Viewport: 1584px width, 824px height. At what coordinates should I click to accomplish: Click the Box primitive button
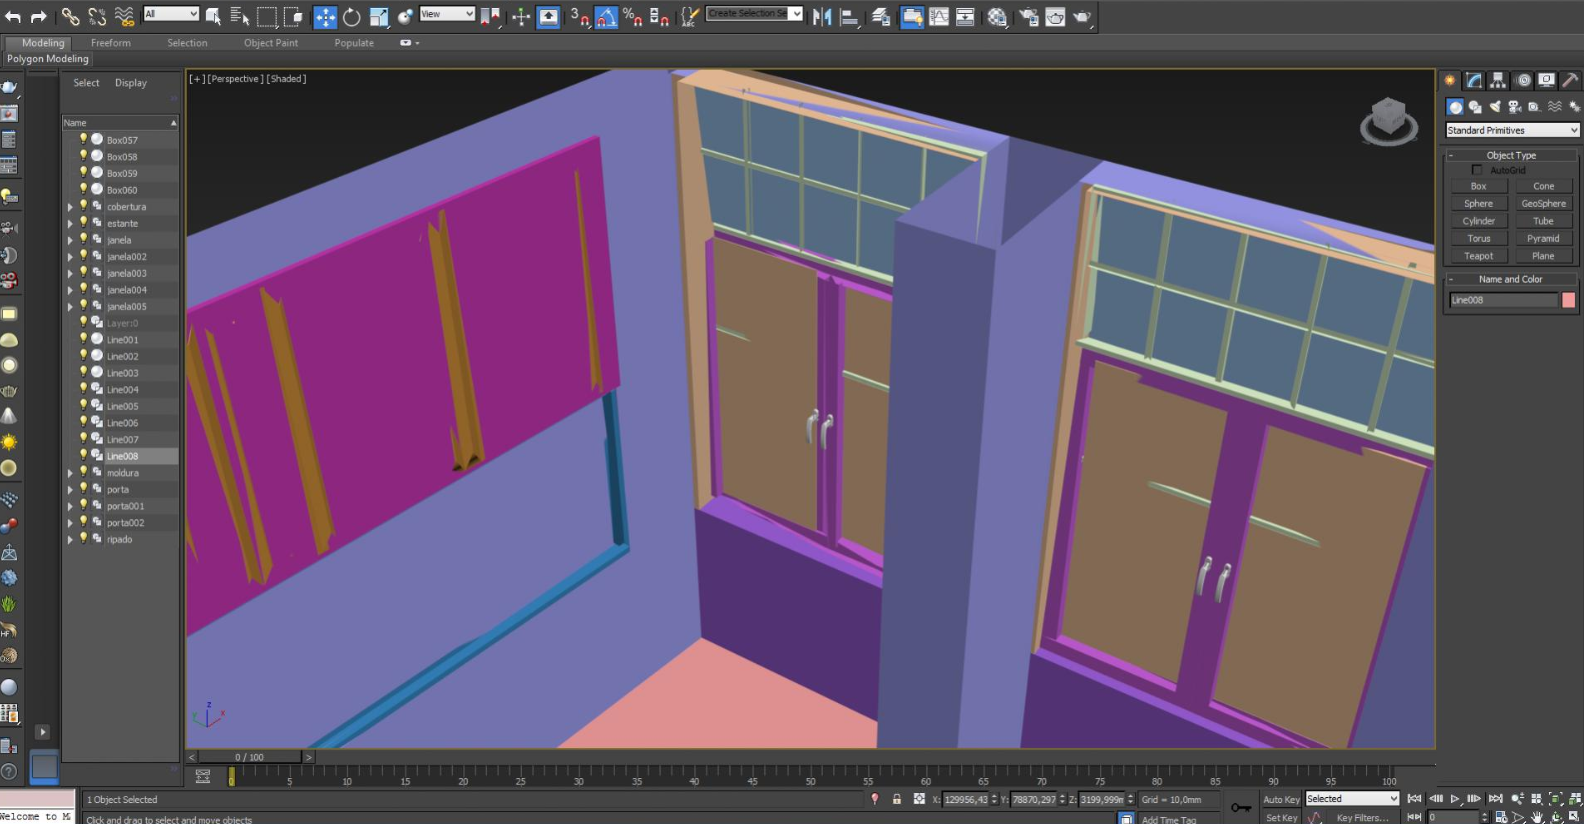click(1478, 186)
